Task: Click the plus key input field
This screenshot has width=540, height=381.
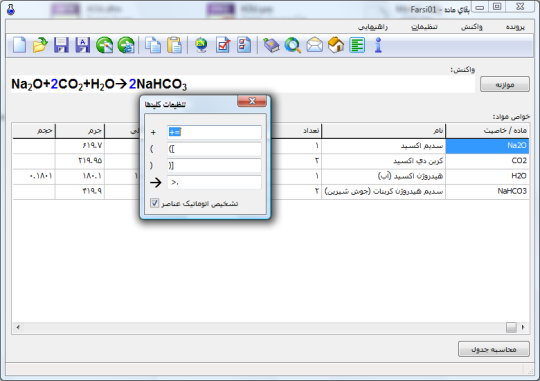Action: [x=214, y=132]
